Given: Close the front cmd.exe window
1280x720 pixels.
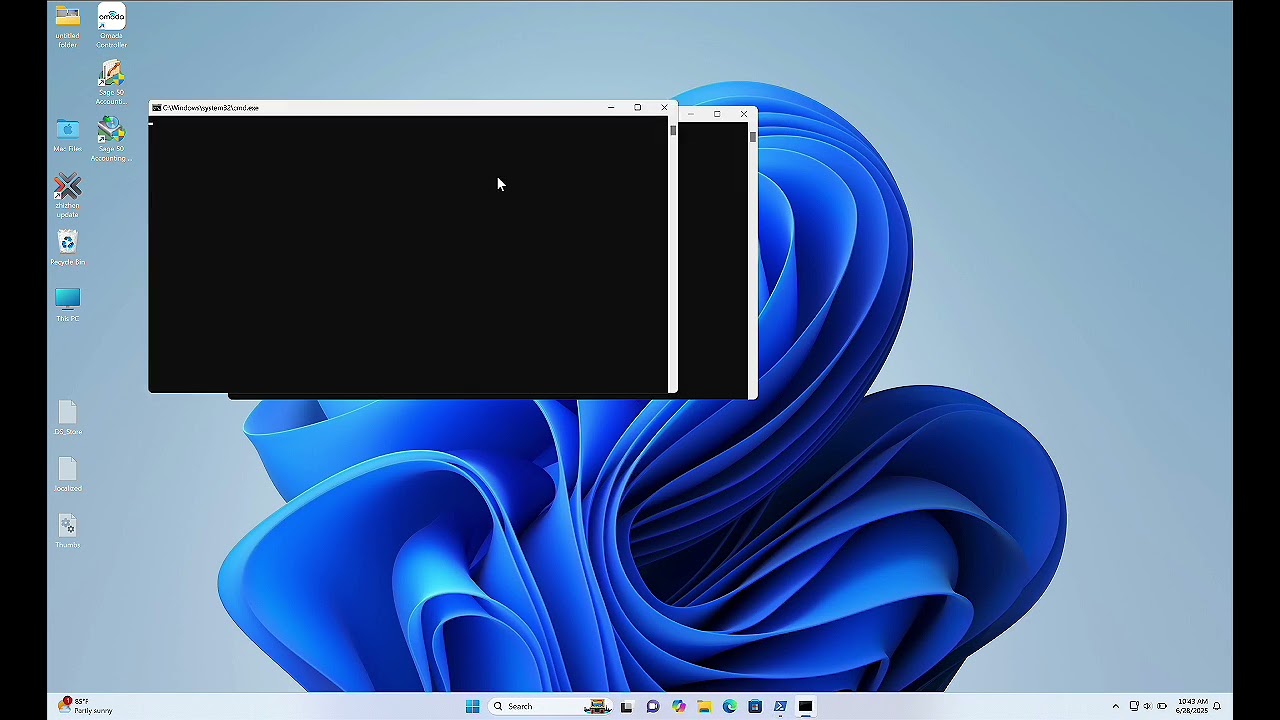Looking at the screenshot, I should (664, 107).
